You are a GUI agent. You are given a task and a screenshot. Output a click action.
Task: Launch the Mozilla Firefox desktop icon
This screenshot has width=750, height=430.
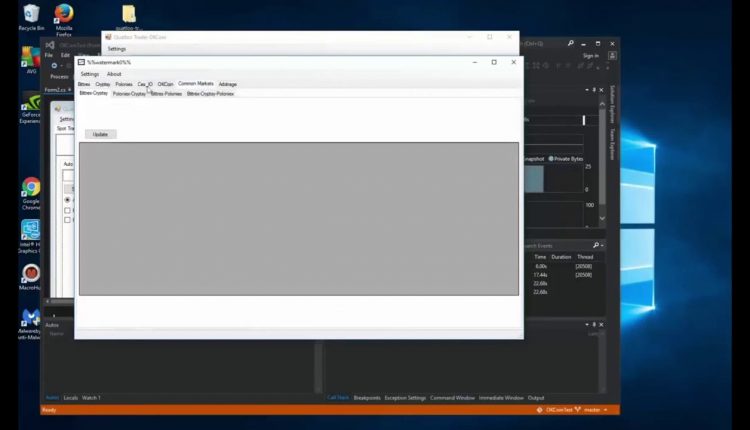[x=64, y=15]
